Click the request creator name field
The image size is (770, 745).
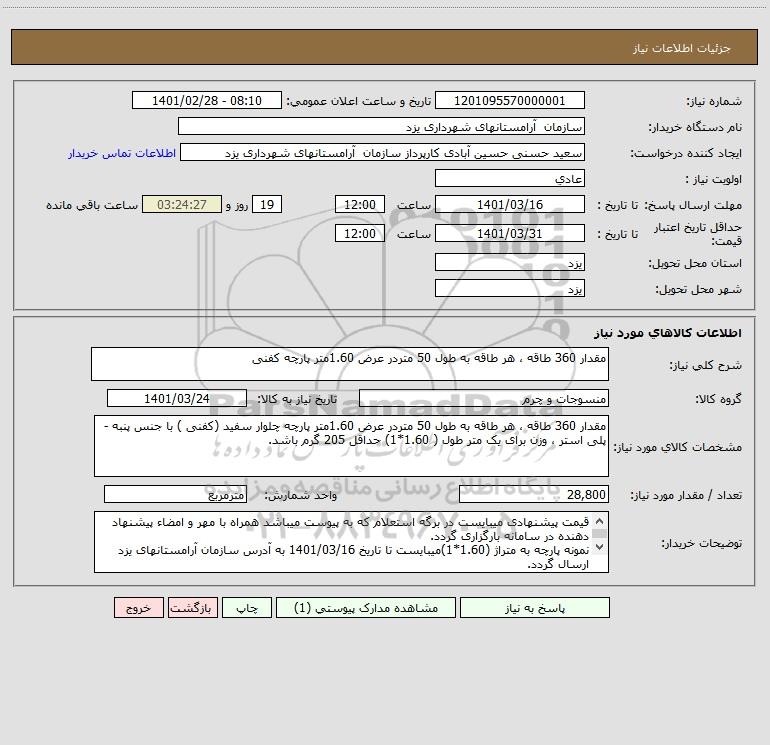pyautogui.click(x=383, y=152)
